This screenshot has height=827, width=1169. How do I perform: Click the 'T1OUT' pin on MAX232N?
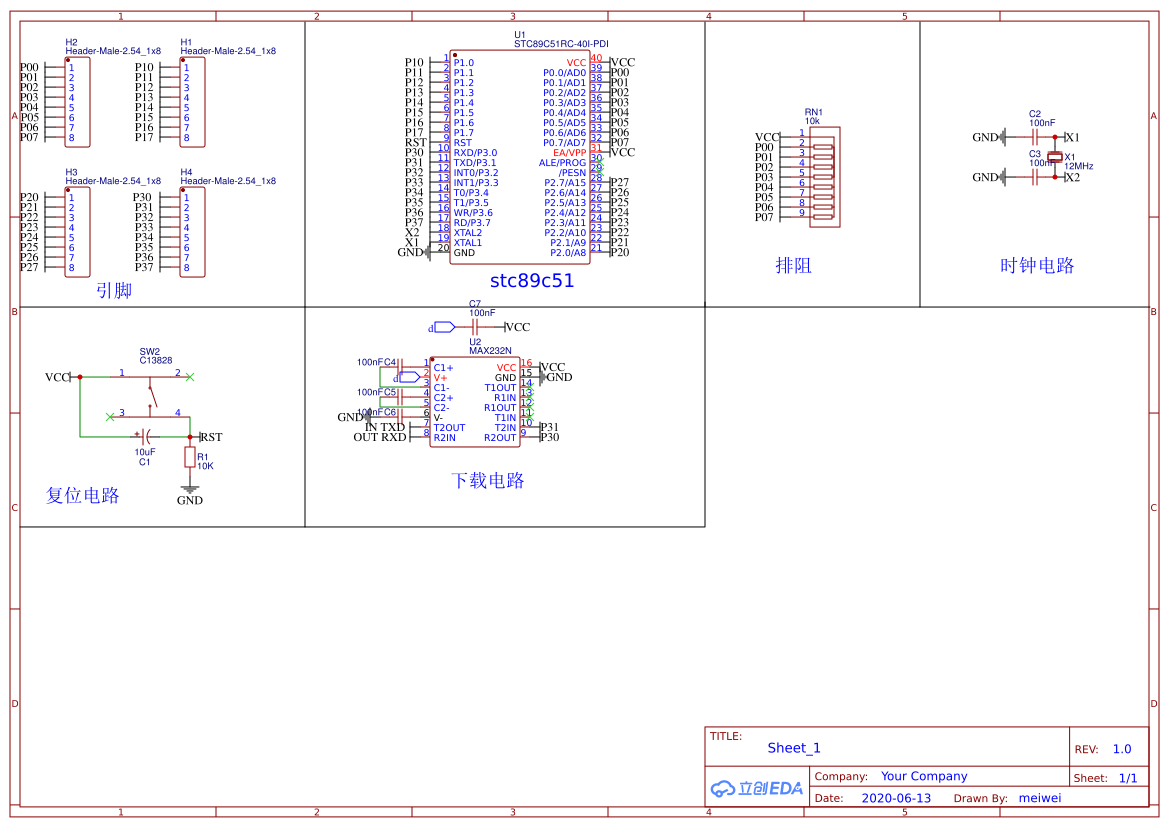(500, 388)
